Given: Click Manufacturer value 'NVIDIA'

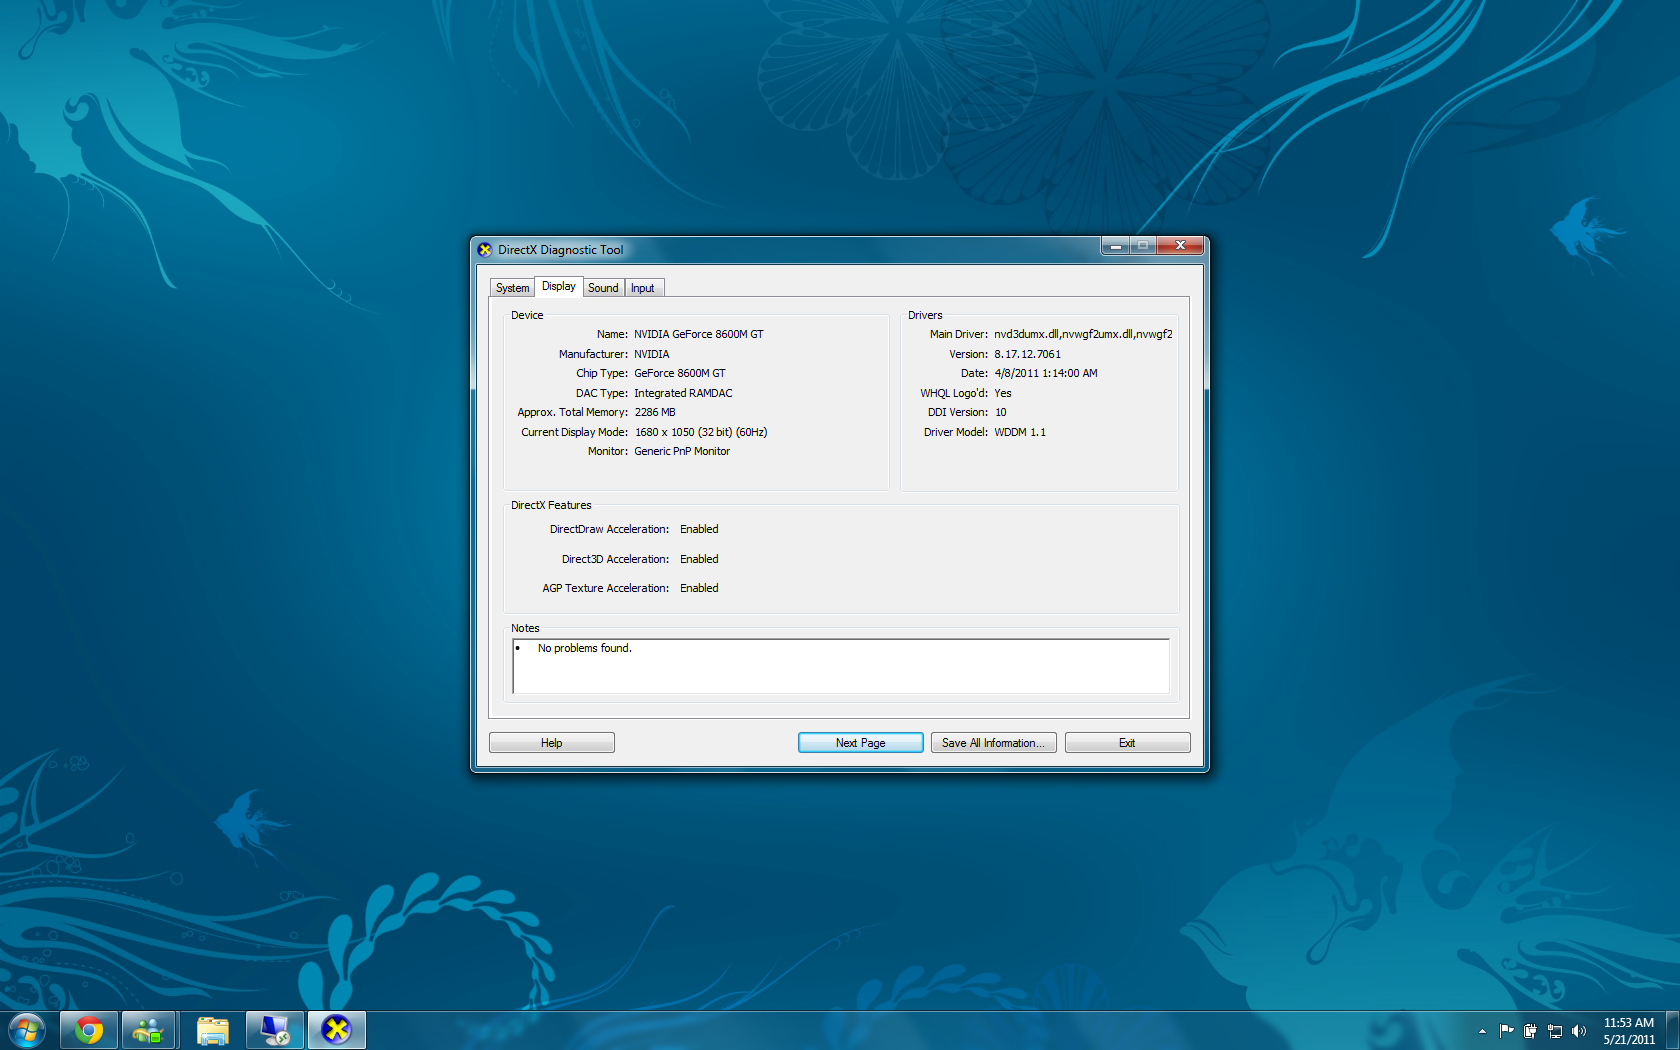Looking at the screenshot, I should point(652,354).
